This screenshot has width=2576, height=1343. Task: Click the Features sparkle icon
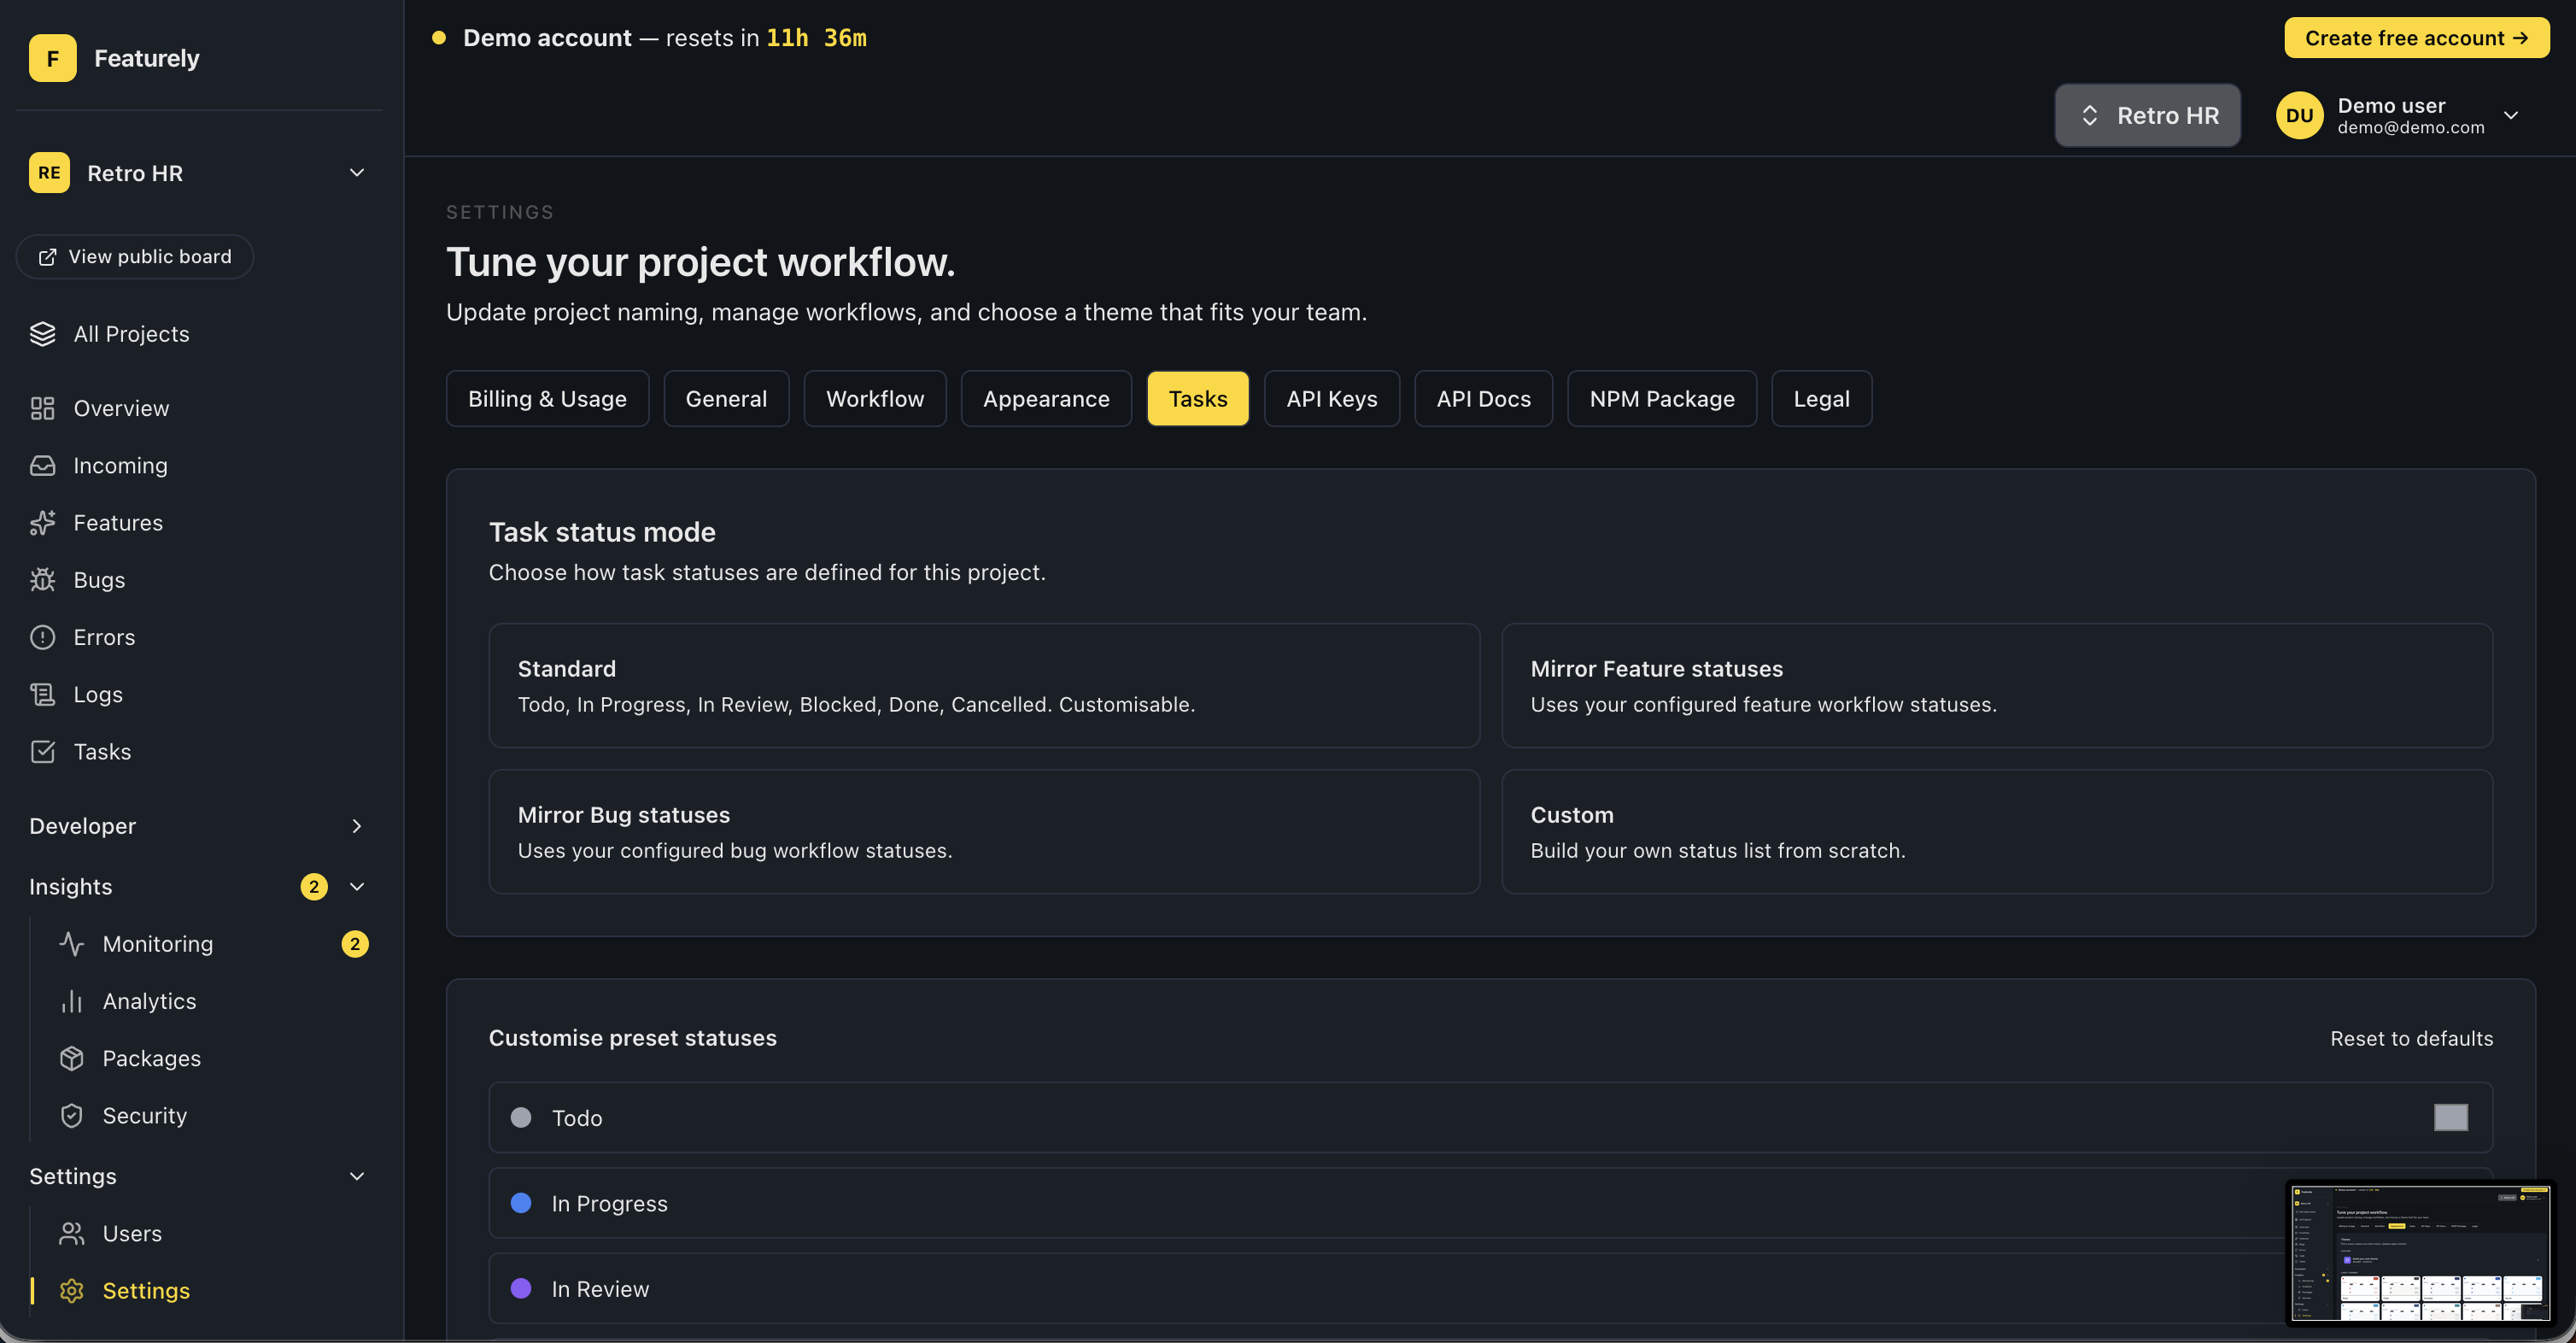tap(42, 523)
